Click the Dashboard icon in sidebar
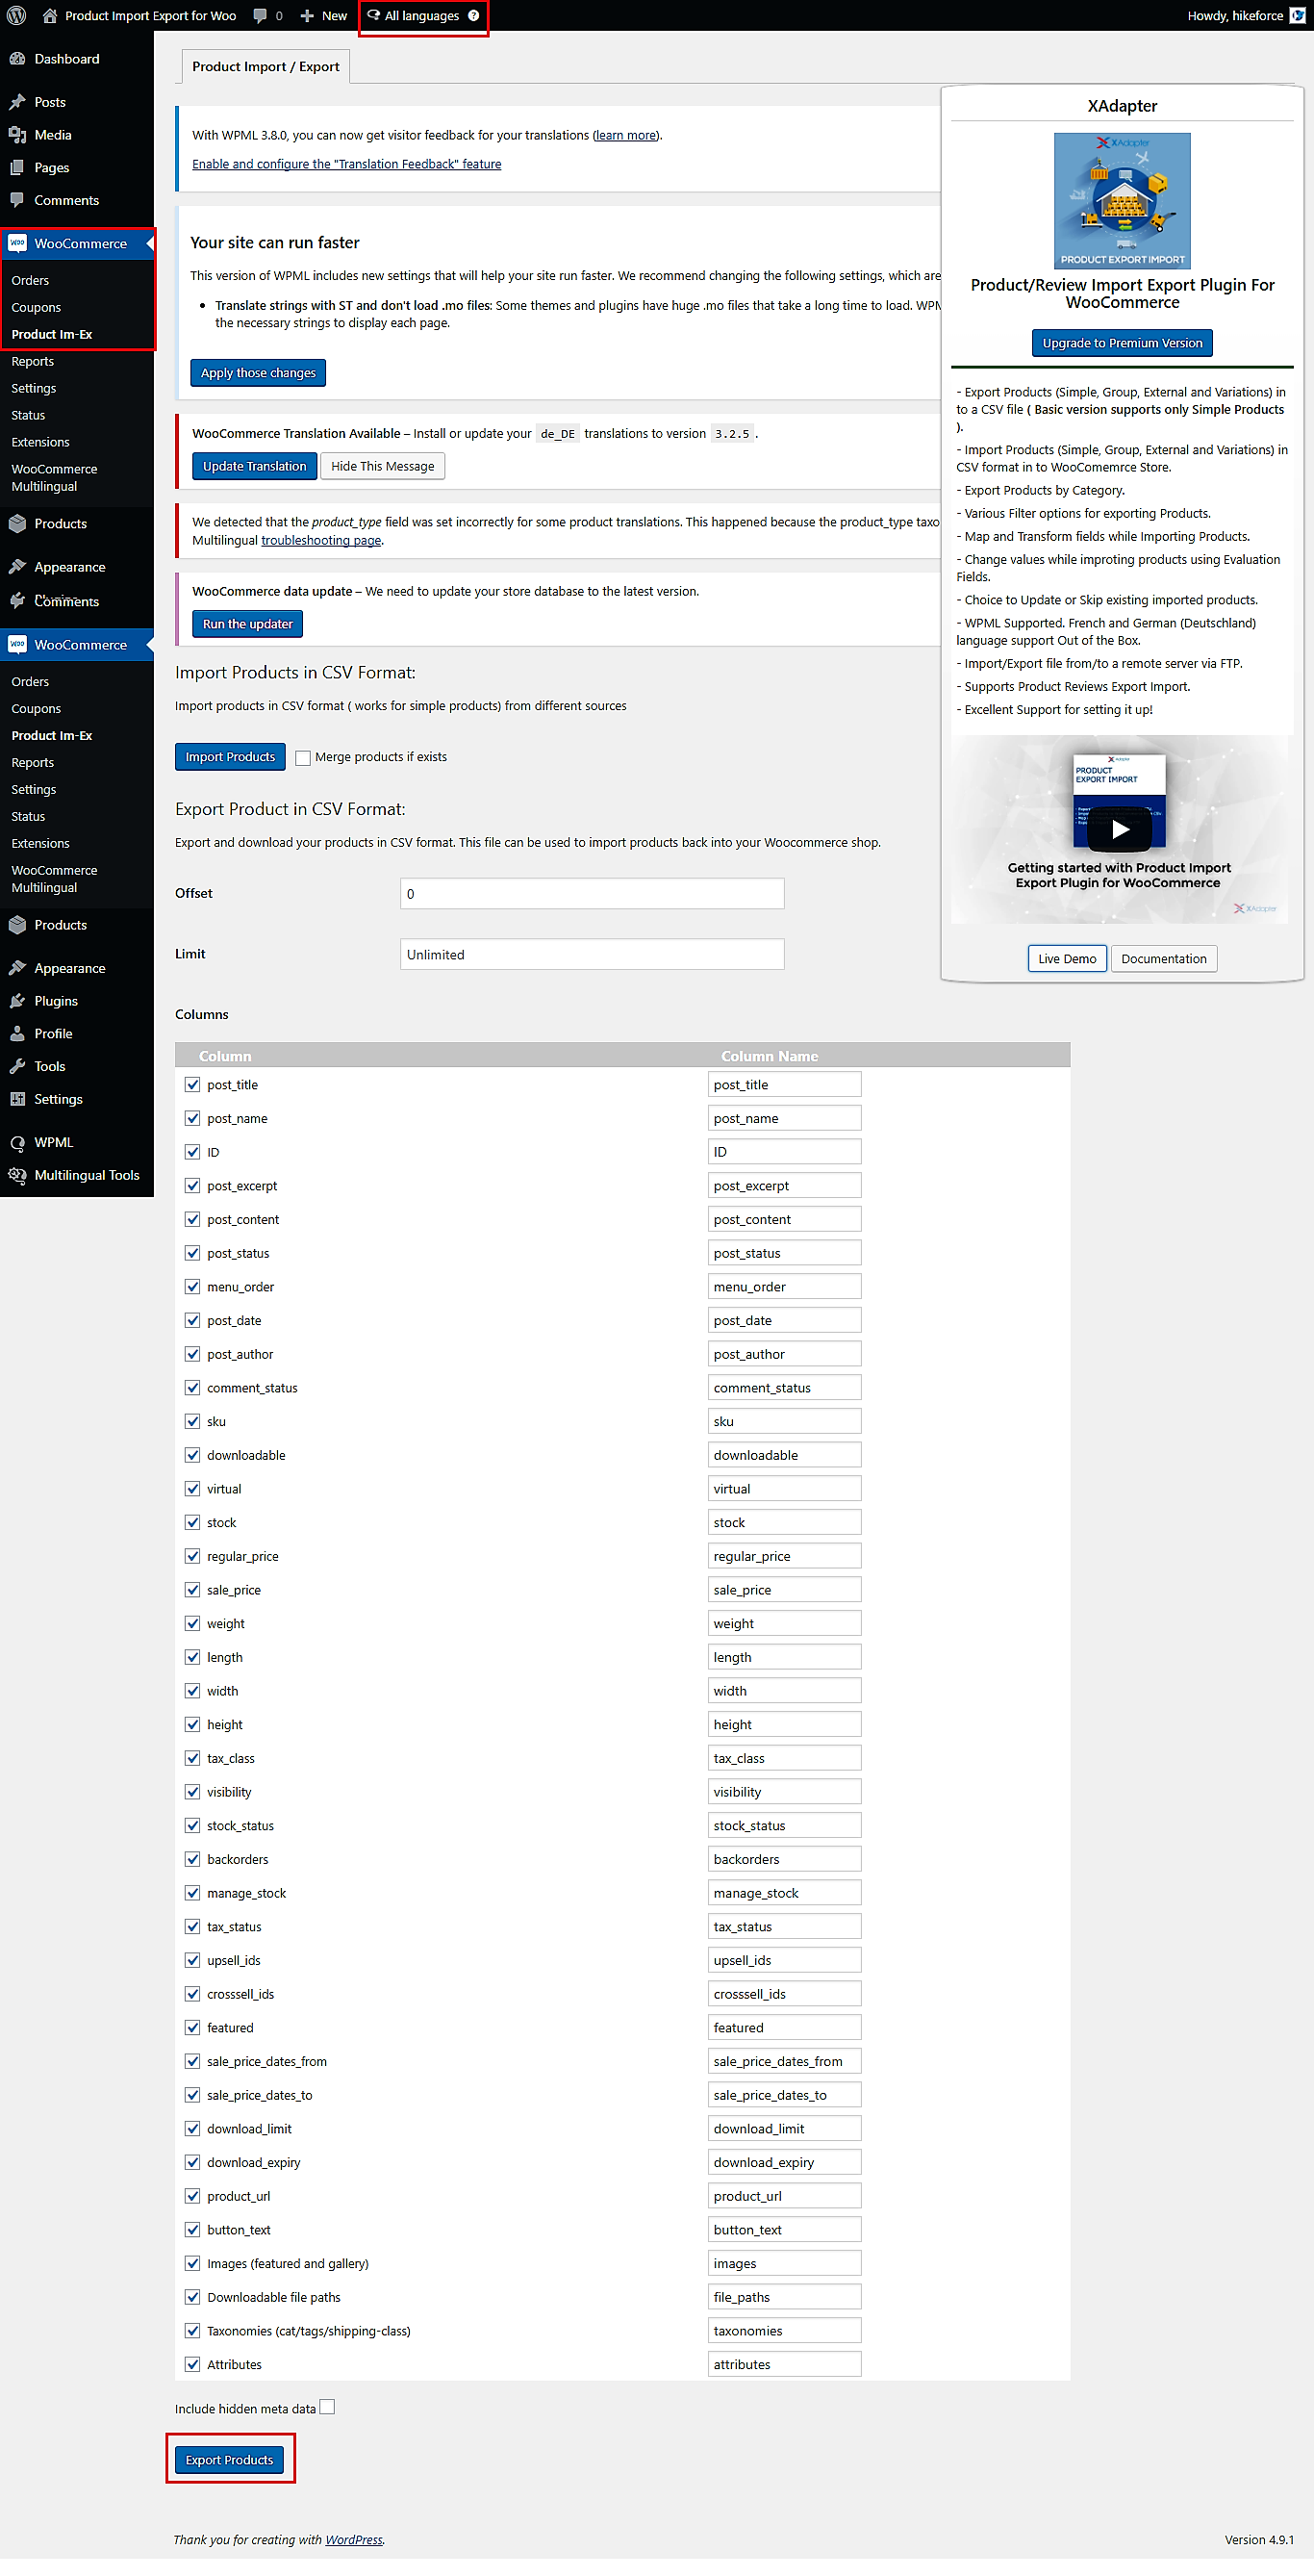 point(17,59)
